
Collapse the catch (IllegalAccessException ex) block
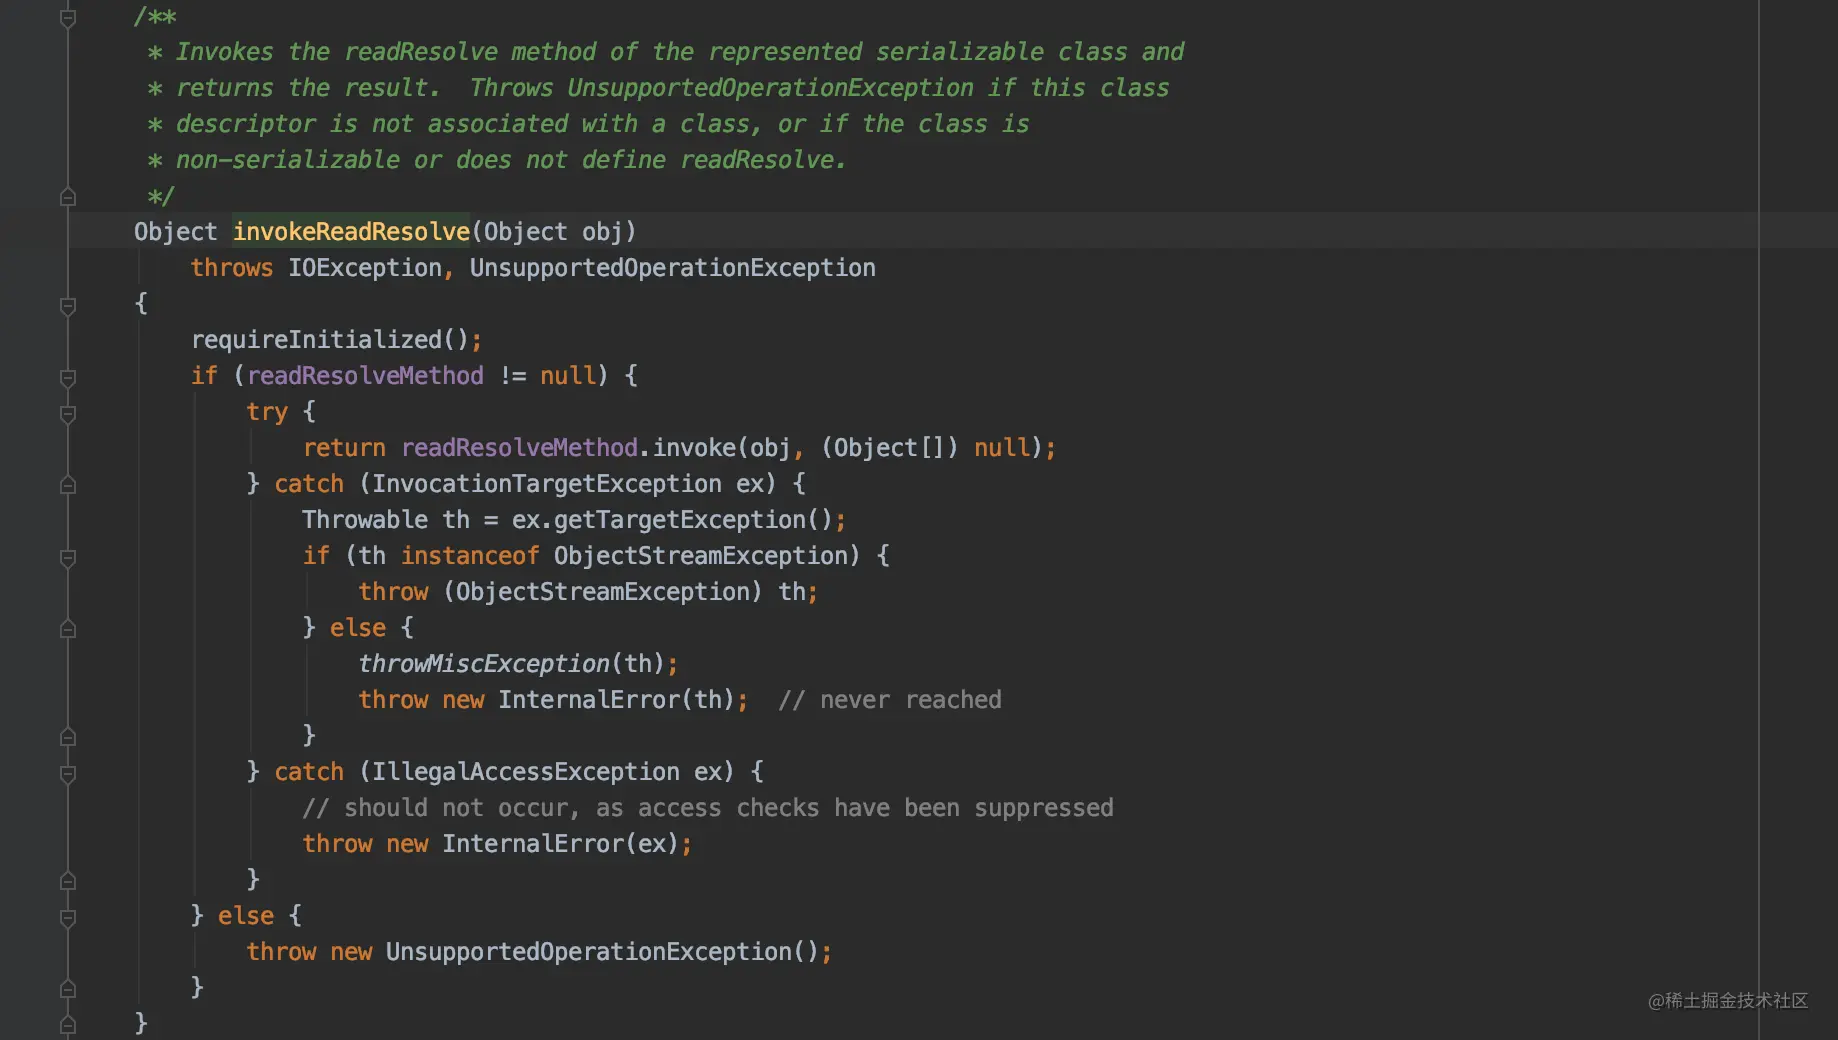pyautogui.click(x=68, y=774)
